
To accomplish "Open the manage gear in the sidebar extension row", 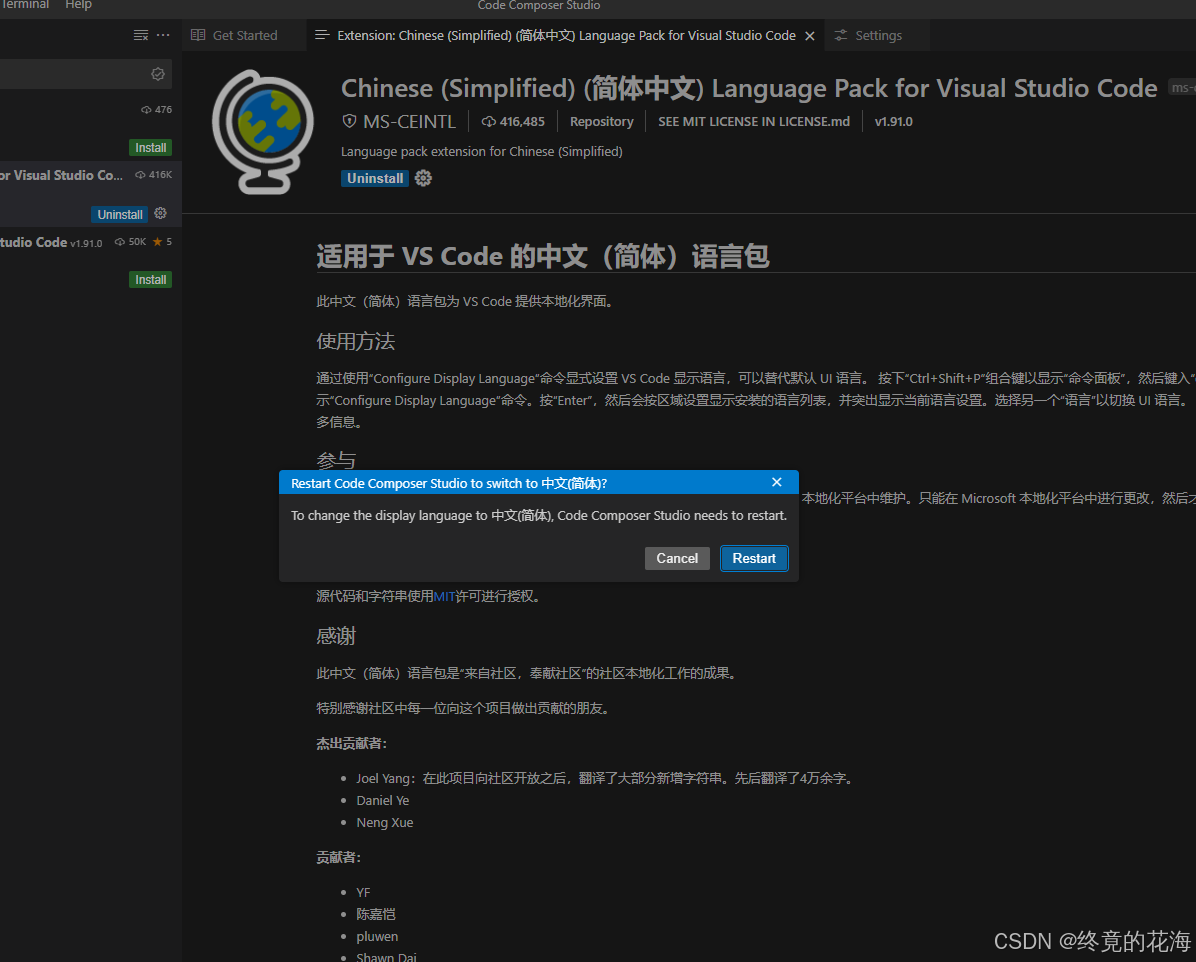I will tap(160, 214).
